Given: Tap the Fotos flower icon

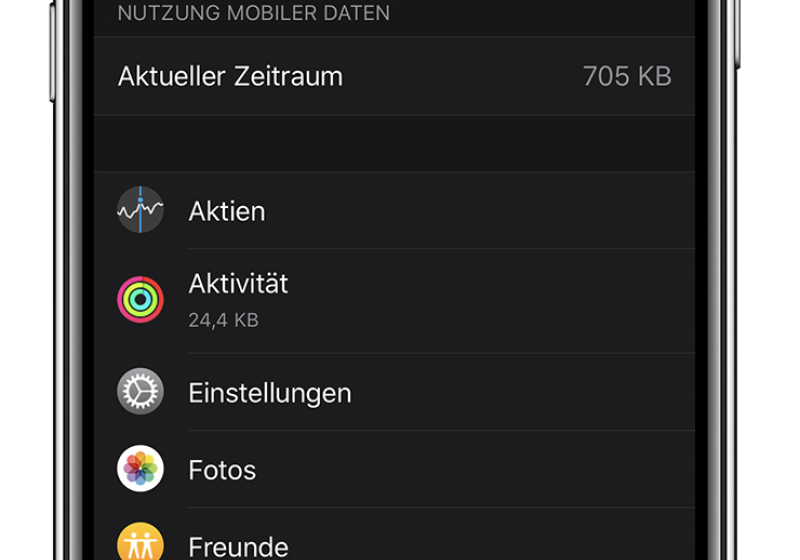Looking at the screenshot, I should coord(140,469).
